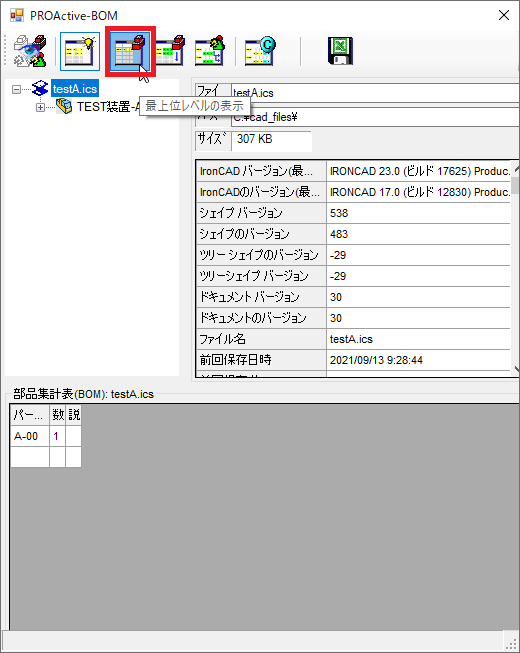
Task: Click the TEST装置-A assembly icon
Action: tap(64, 106)
